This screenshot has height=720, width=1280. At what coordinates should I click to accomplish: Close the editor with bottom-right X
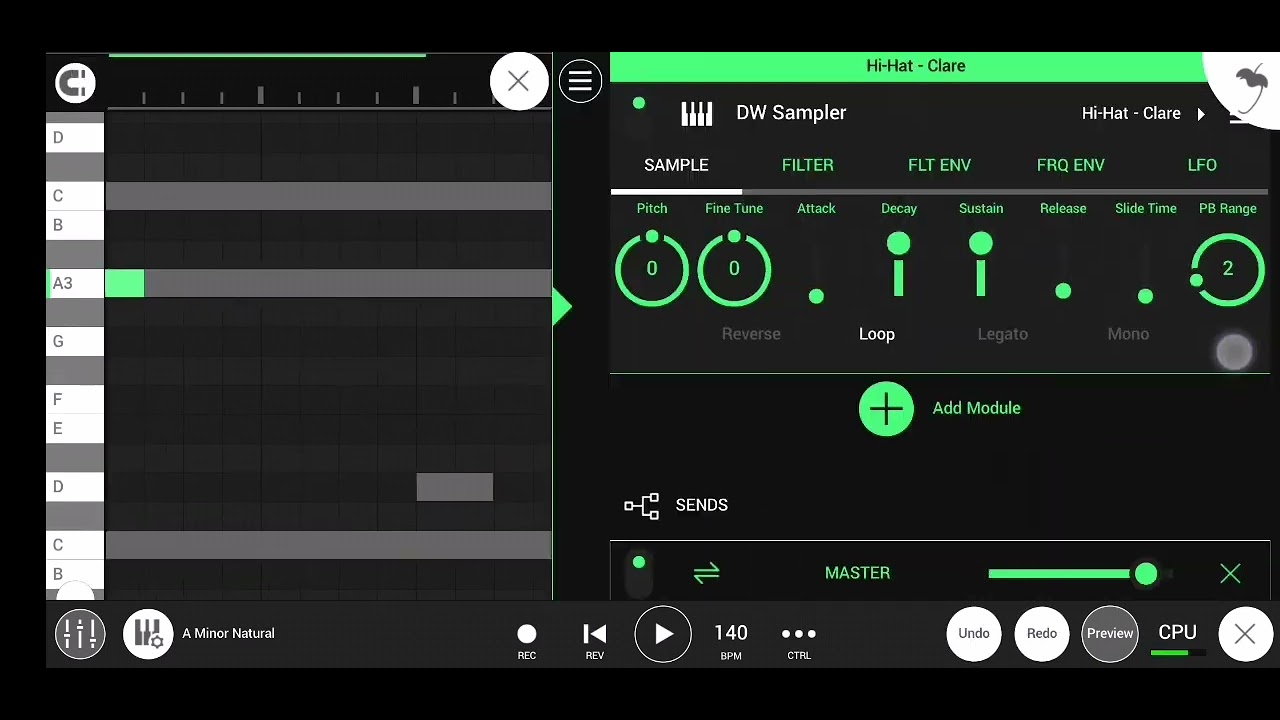coord(1245,634)
